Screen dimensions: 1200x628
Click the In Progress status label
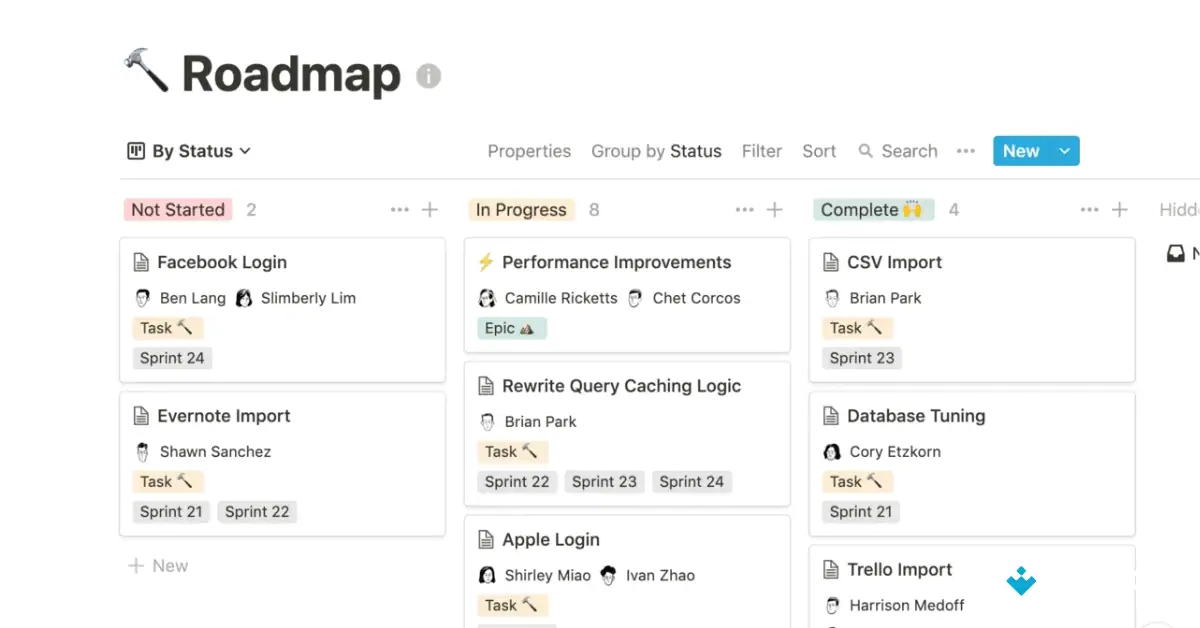pos(521,210)
